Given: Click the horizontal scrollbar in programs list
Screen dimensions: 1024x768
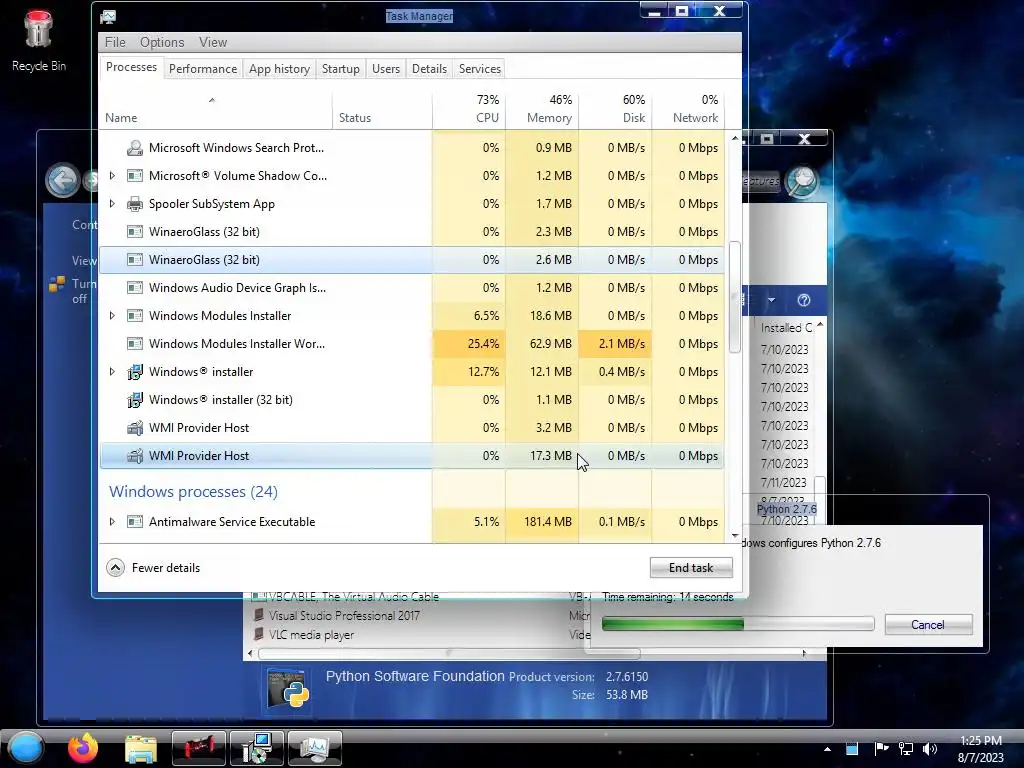Looking at the screenshot, I should [x=449, y=653].
